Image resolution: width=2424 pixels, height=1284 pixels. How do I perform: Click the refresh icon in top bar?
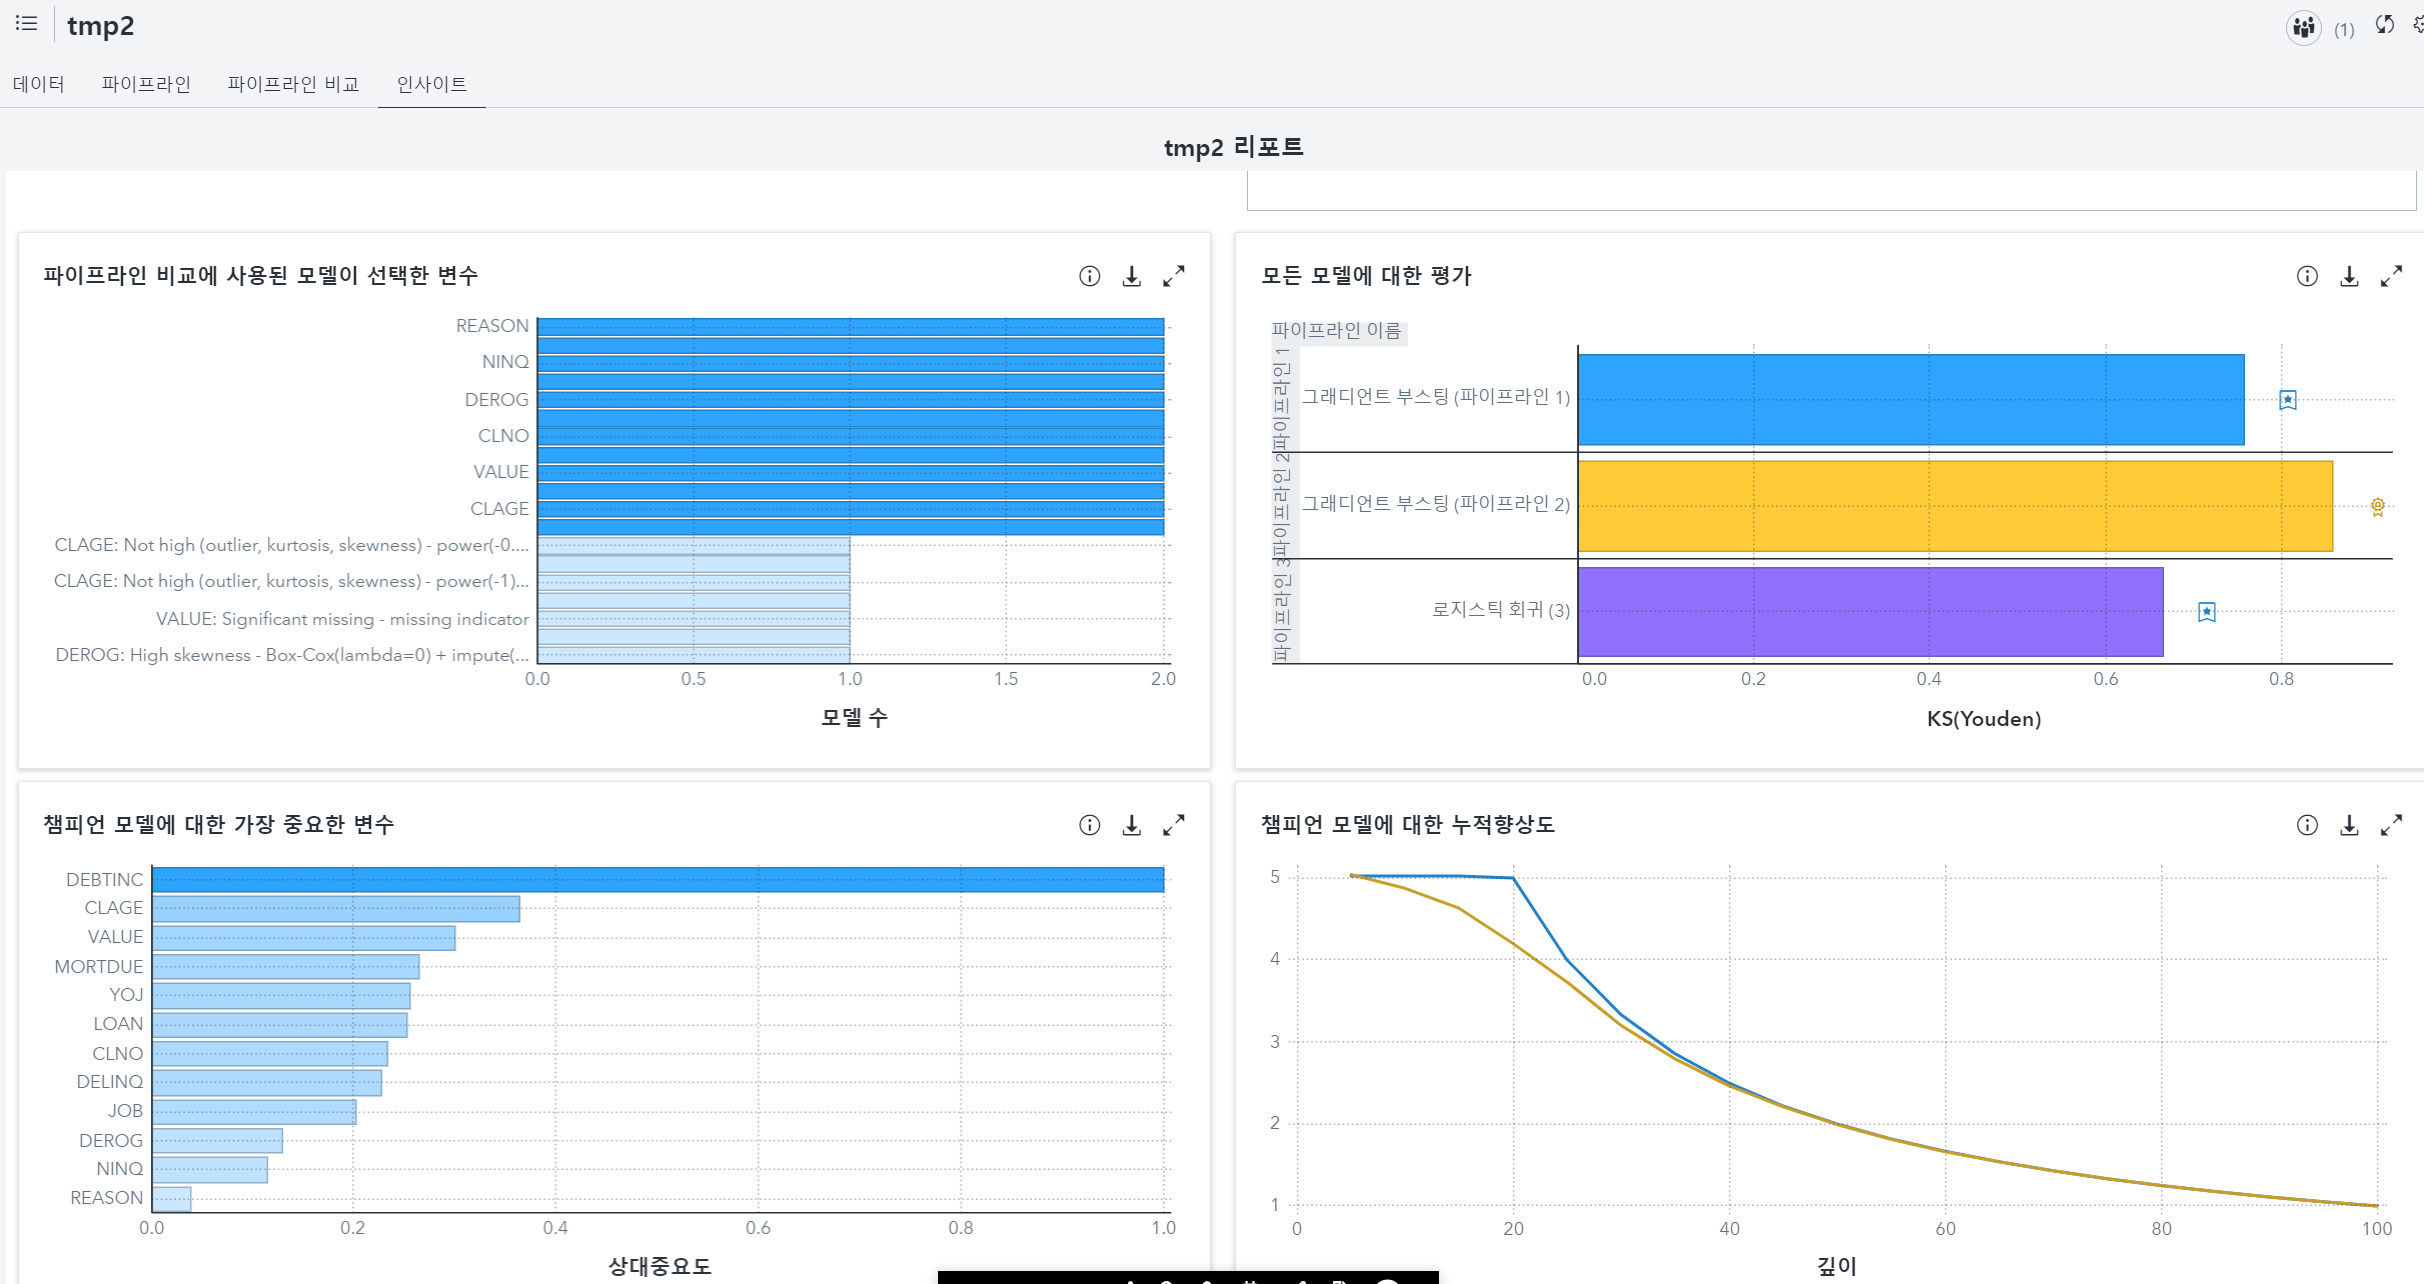[2385, 25]
